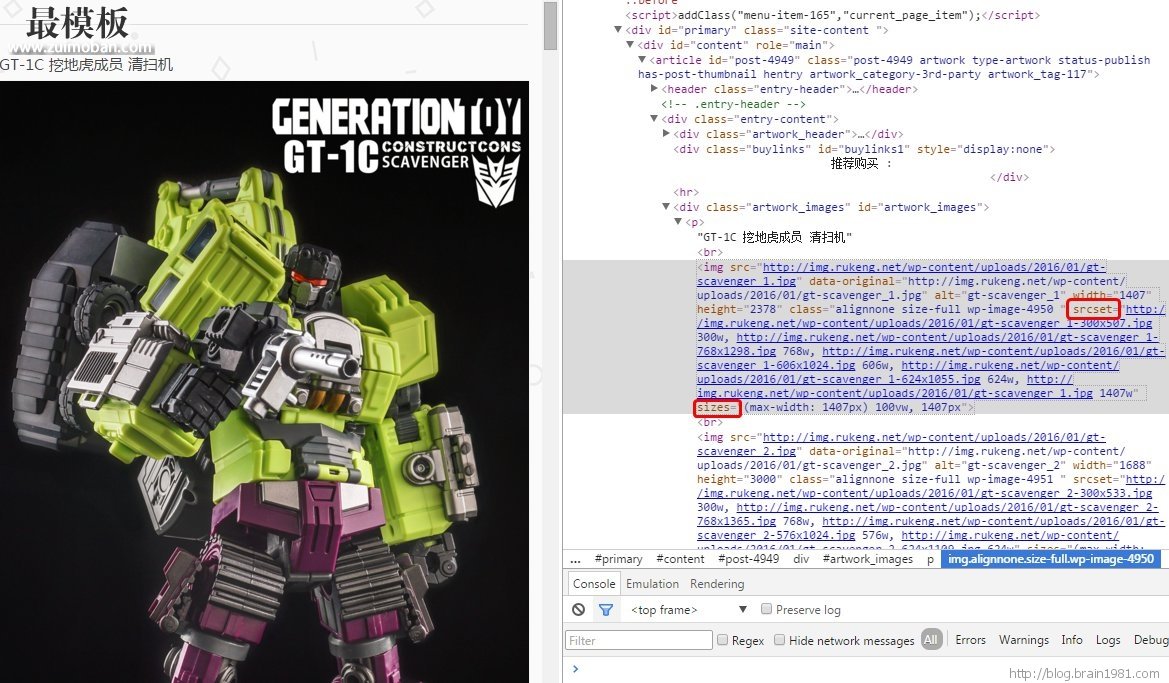Filter console to Warnings only

pyautogui.click(x=1024, y=640)
